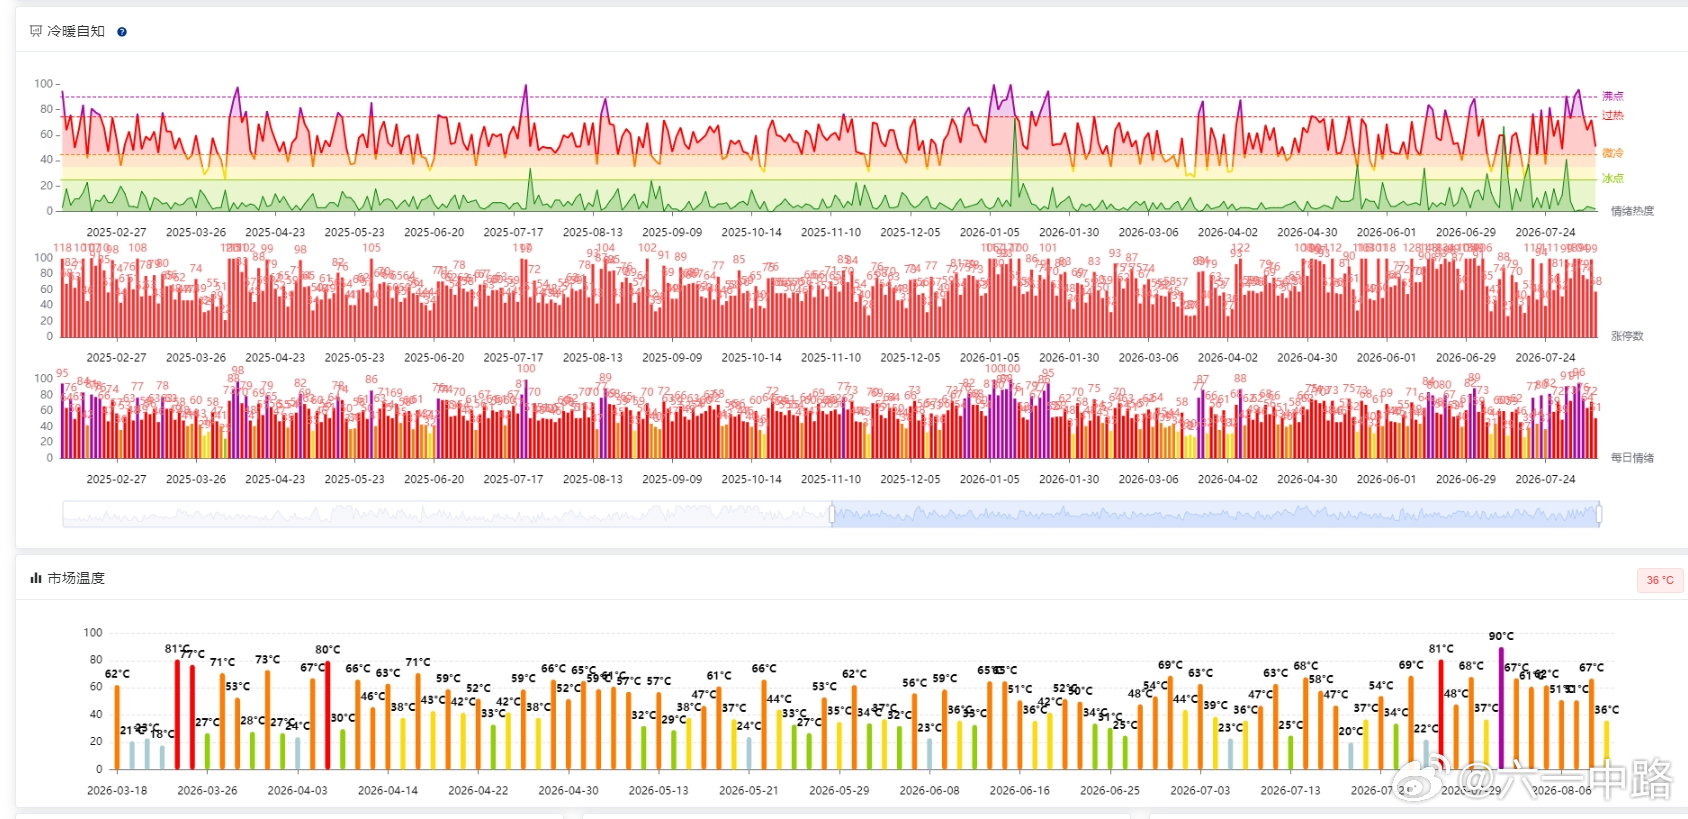1688x819 pixels.
Task: Click the red bar under 80°C
Action: coord(327,715)
